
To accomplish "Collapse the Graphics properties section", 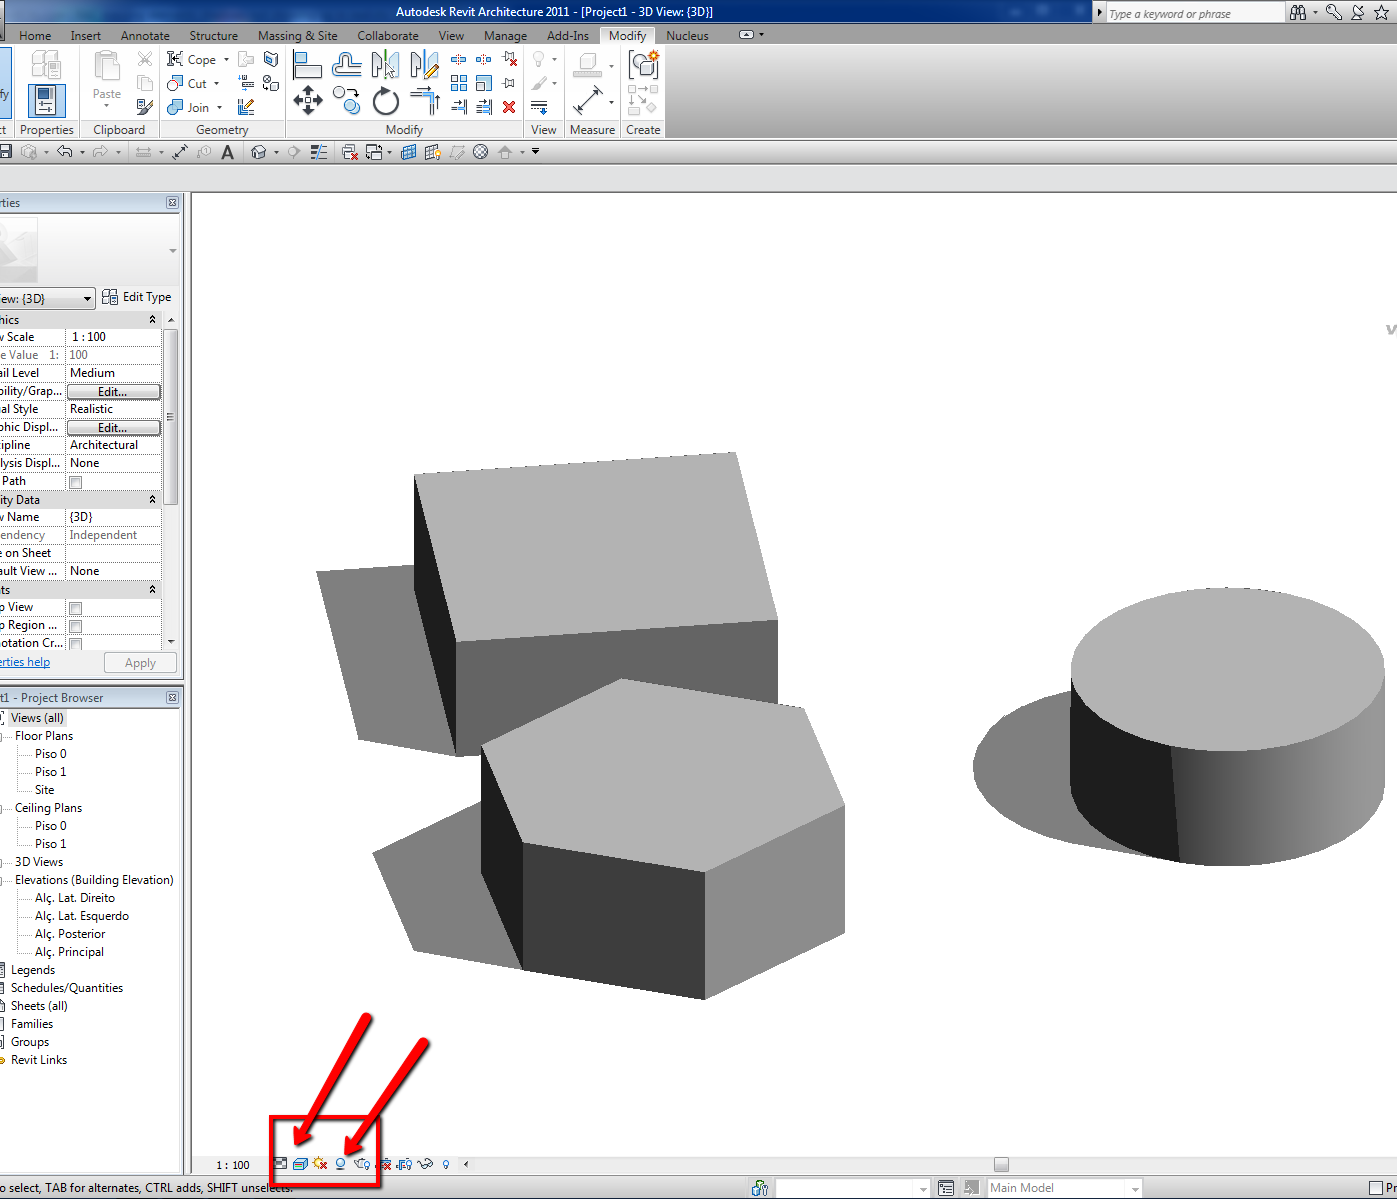I will pyautogui.click(x=152, y=320).
